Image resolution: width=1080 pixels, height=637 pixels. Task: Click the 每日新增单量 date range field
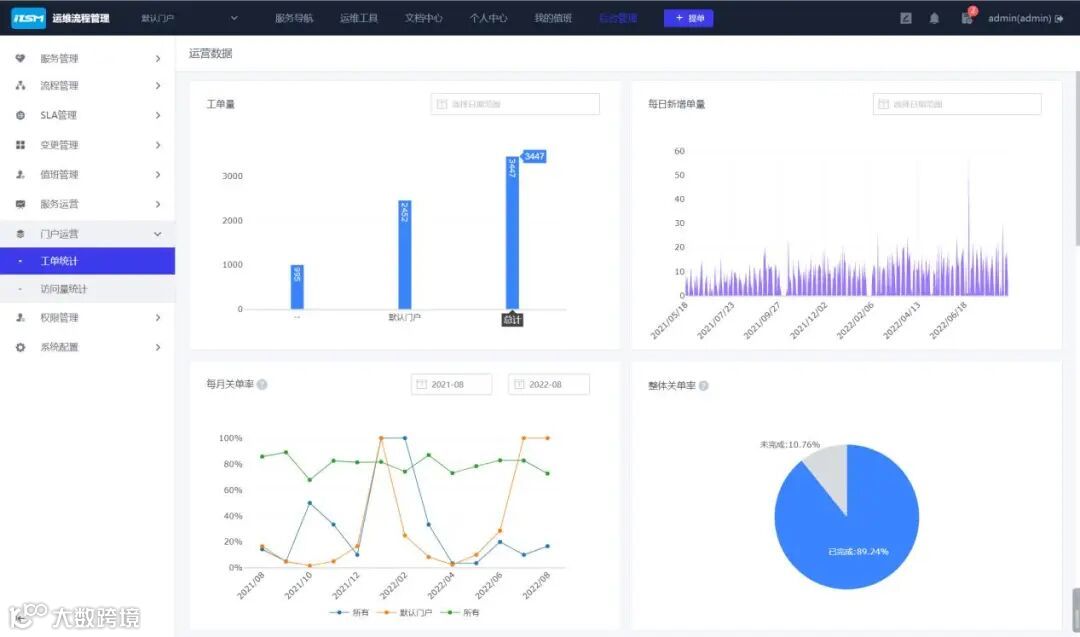957,104
